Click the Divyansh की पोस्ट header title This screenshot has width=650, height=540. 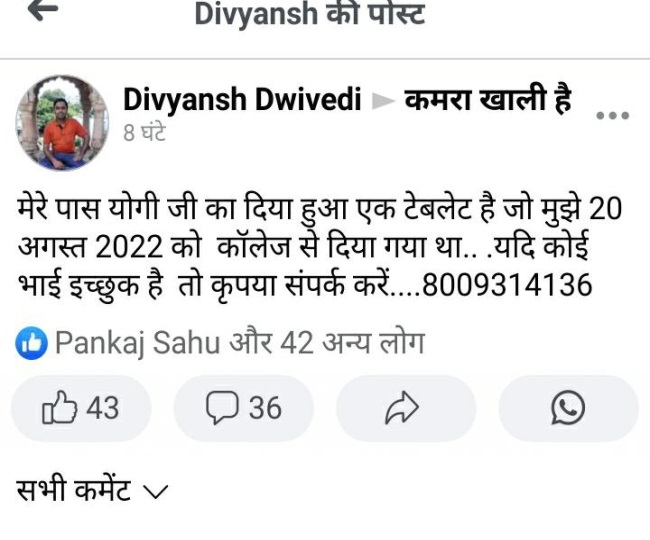click(310, 14)
